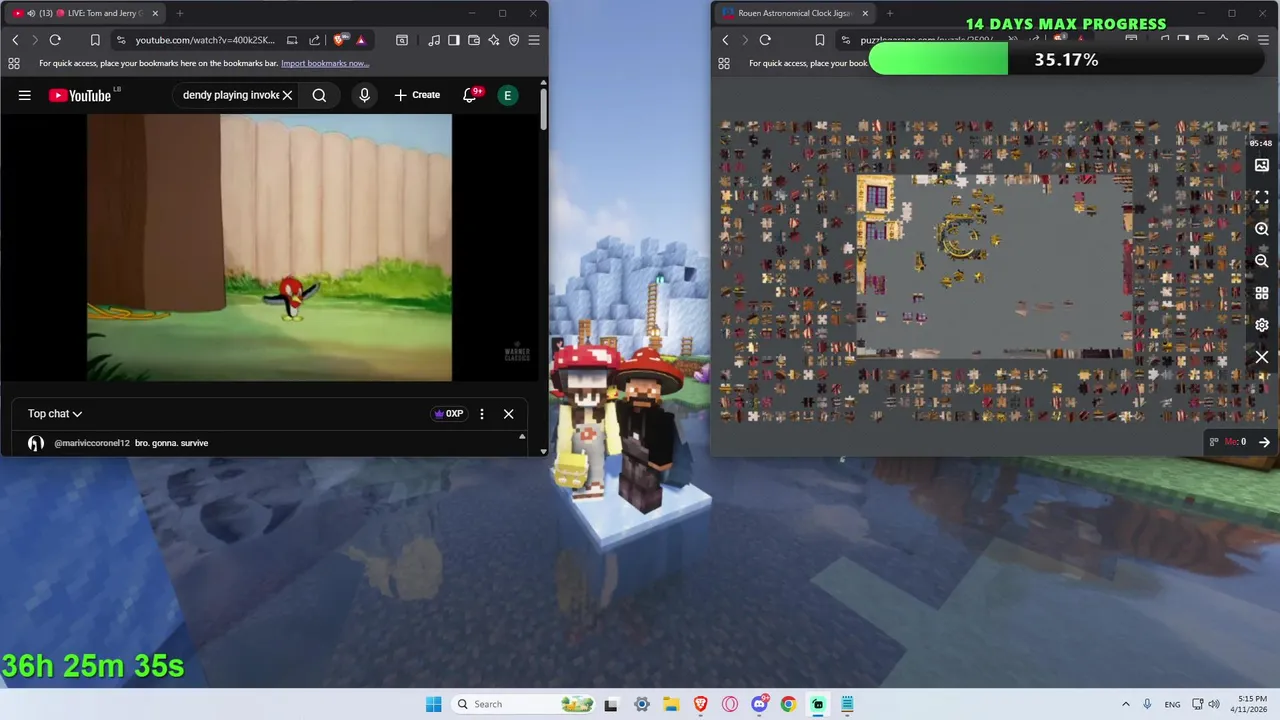Close the Tom and Jerry tab
Screen dimensions: 1280x720
pos(154,13)
